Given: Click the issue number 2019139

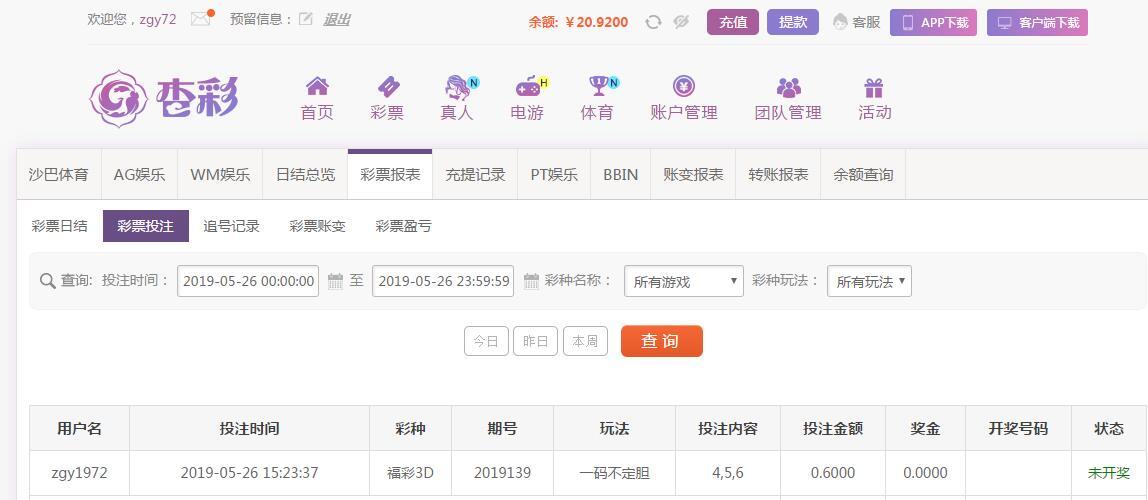Looking at the screenshot, I should (502, 473).
